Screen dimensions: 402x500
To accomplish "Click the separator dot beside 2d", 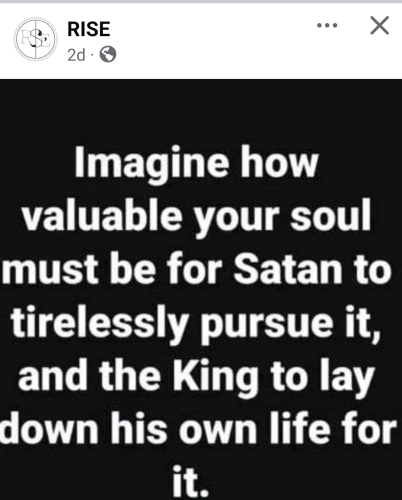I will point(93,55).
